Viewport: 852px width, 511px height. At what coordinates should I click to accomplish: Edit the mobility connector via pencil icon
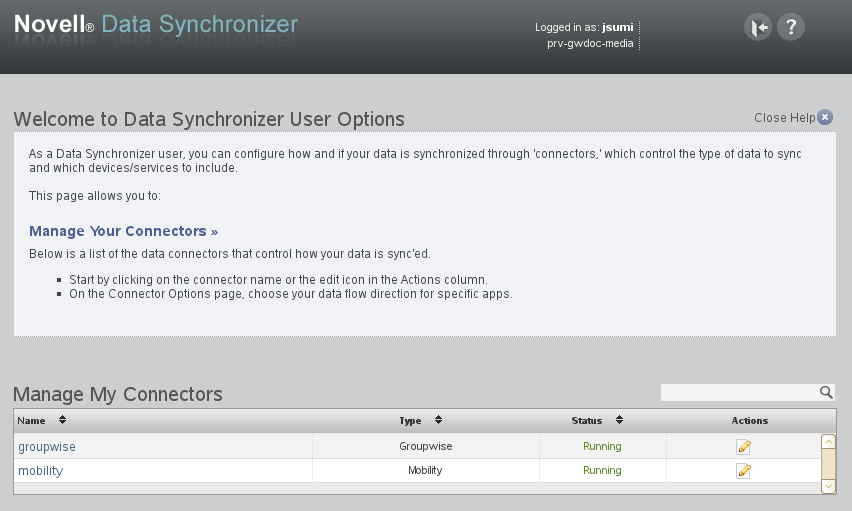(x=743, y=471)
